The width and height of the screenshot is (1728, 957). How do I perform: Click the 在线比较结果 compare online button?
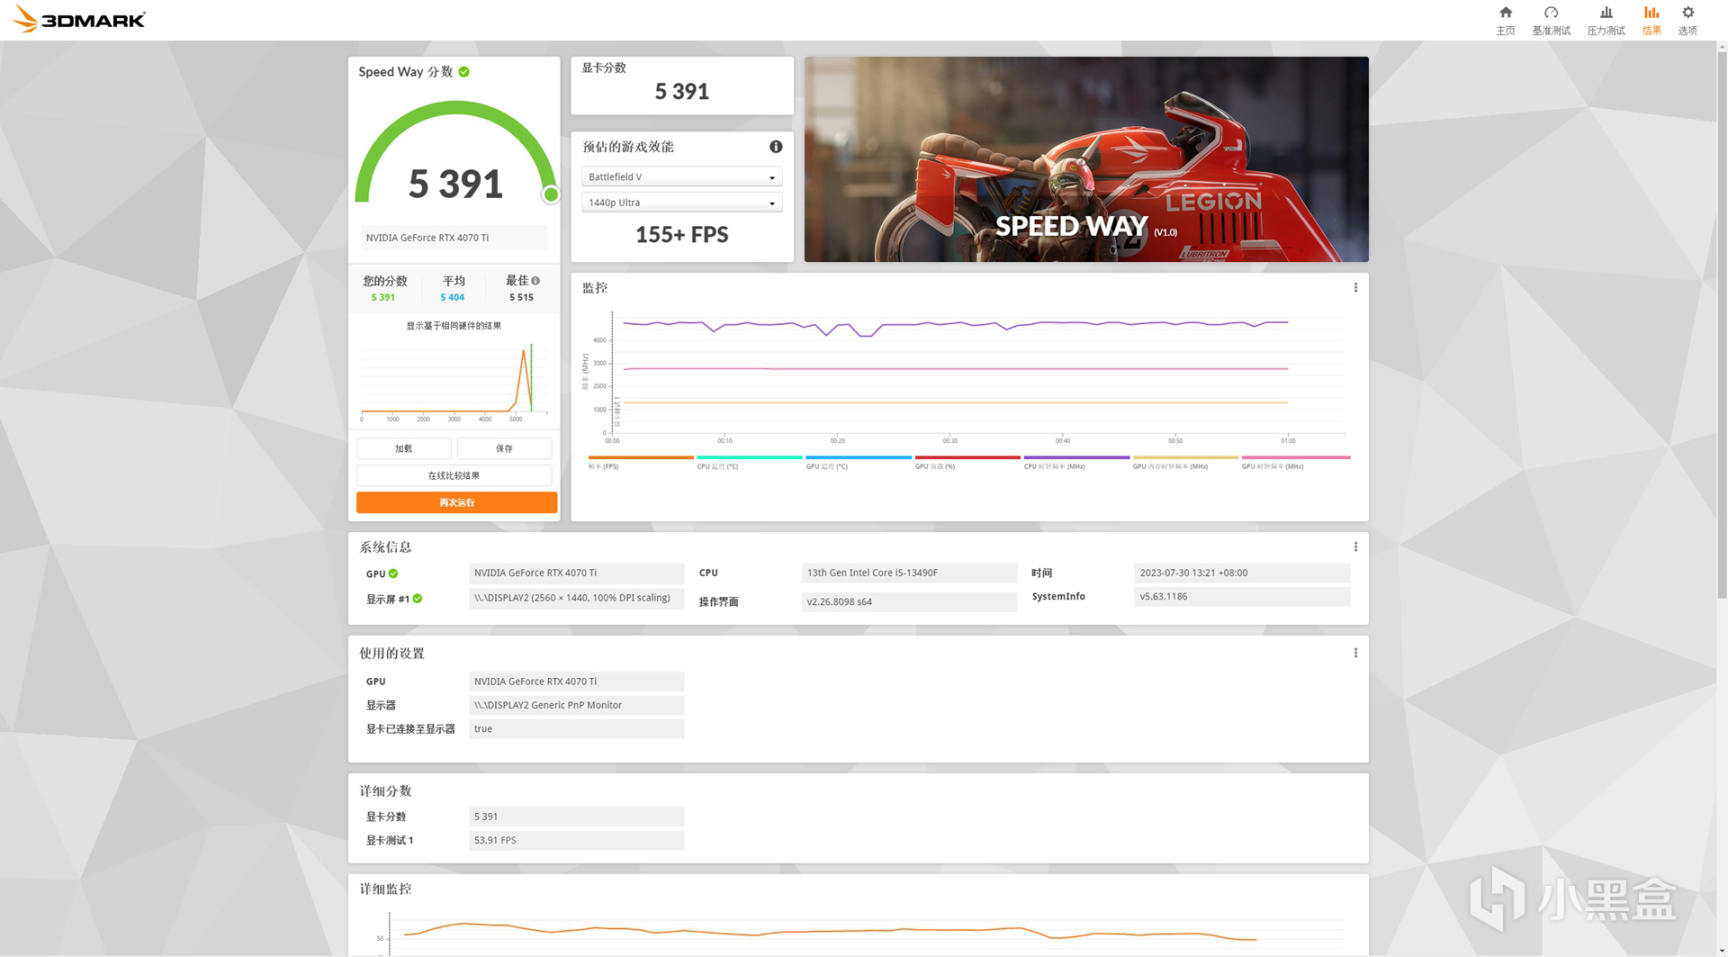click(x=454, y=476)
